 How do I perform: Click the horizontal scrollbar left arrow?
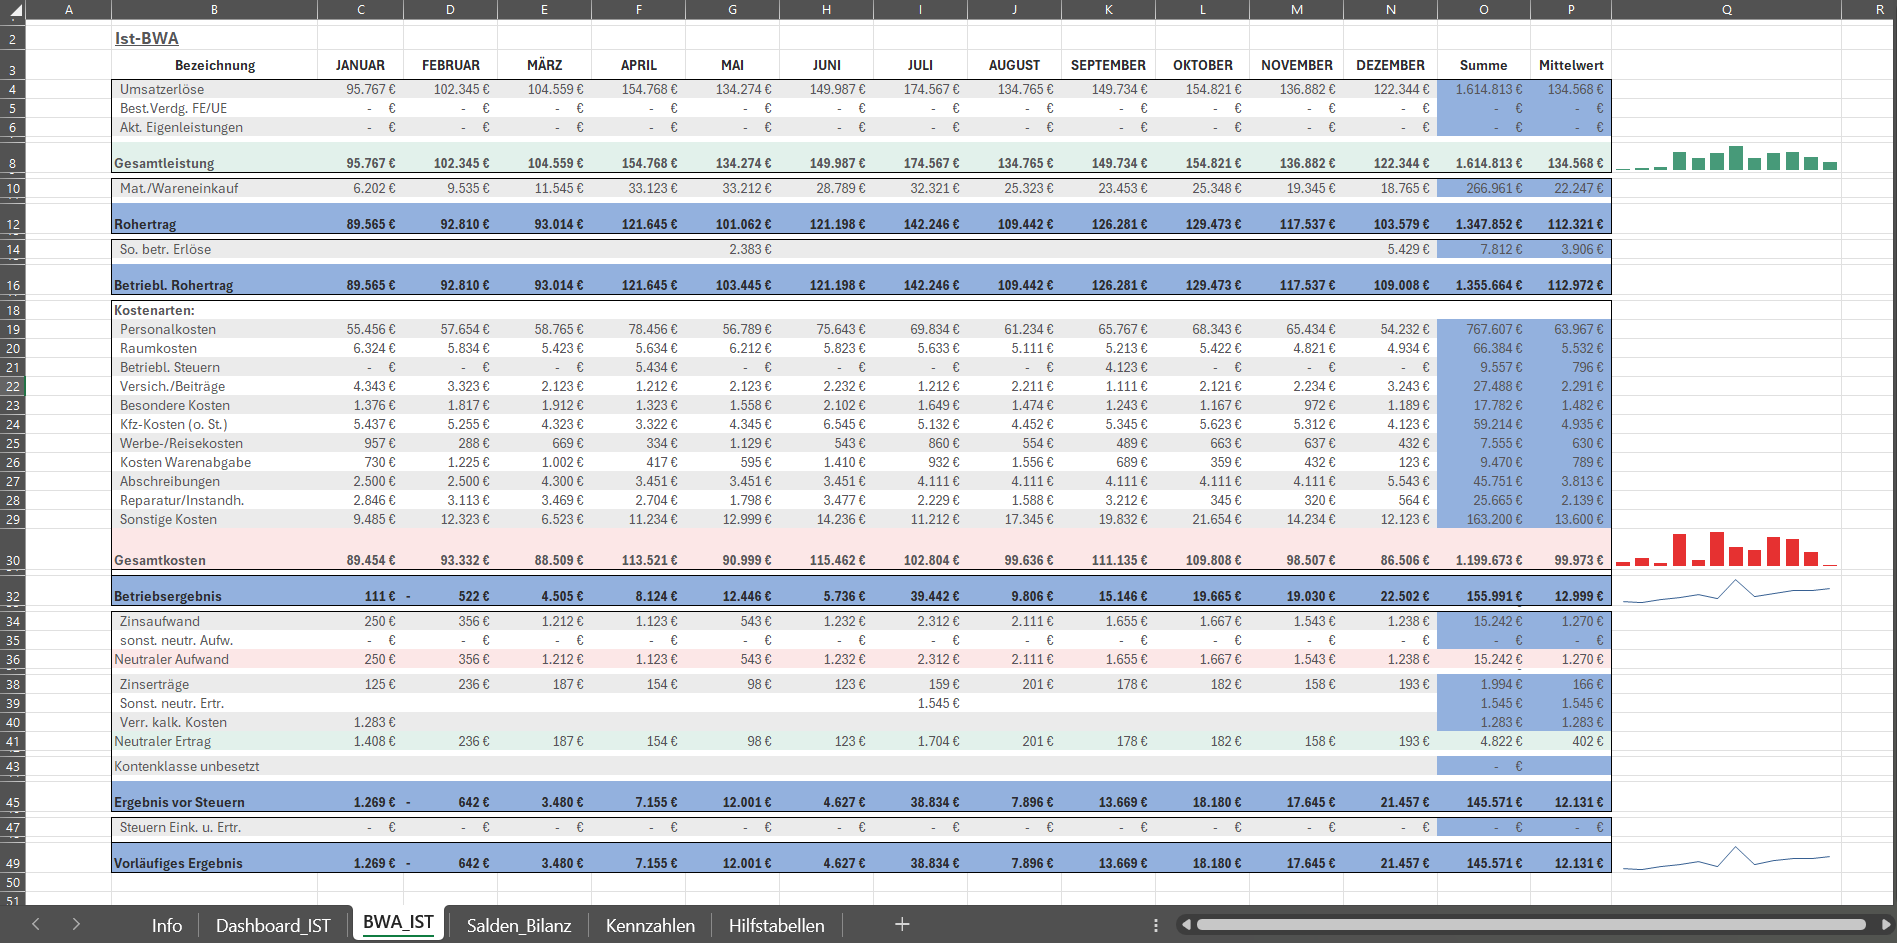[x=1186, y=925]
